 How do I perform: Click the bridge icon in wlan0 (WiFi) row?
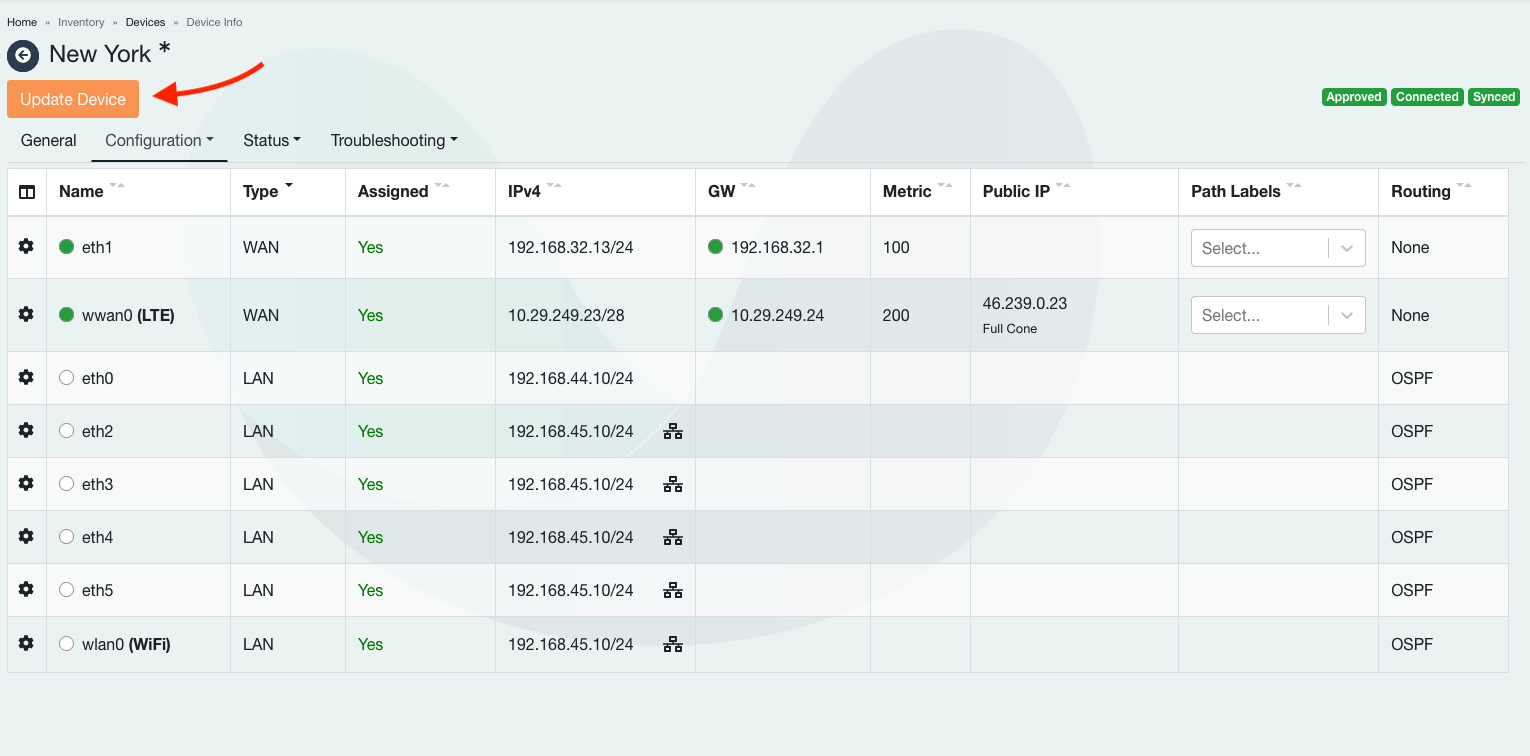click(x=673, y=644)
